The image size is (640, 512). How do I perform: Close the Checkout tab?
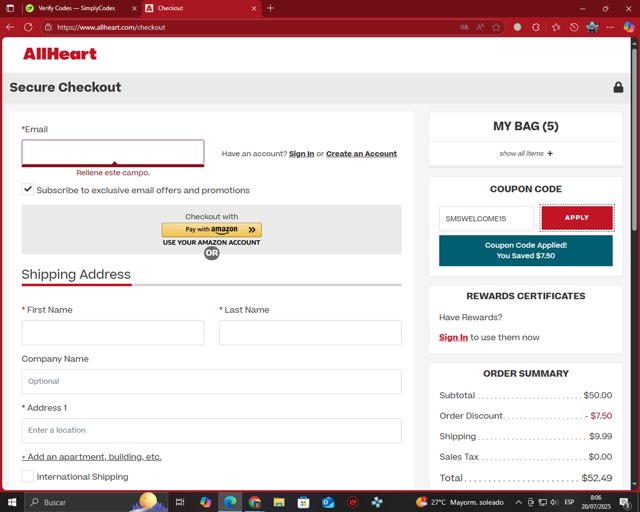click(x=254, y=8)
